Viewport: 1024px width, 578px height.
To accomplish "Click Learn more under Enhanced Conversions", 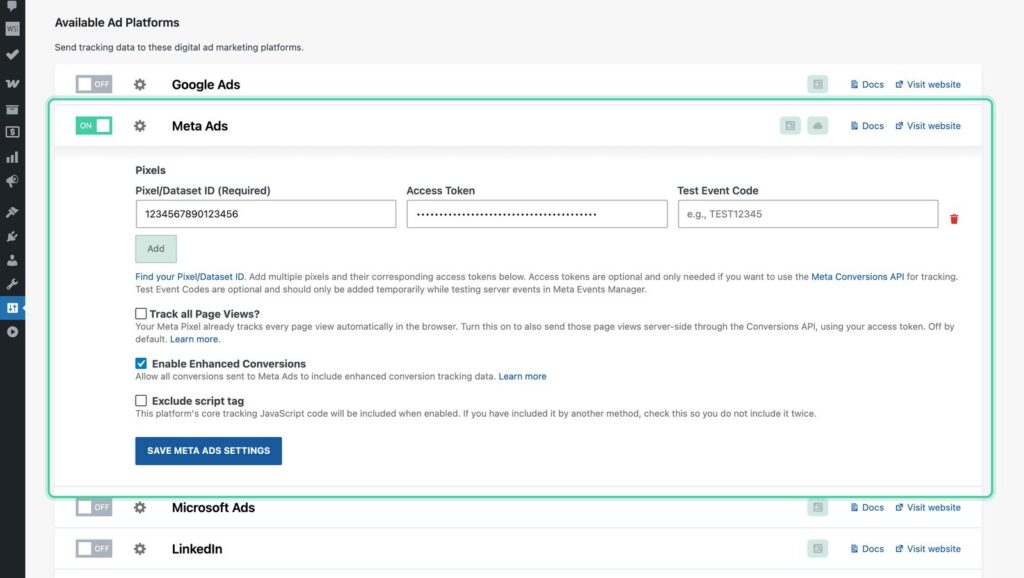I will tap(522, 376).
